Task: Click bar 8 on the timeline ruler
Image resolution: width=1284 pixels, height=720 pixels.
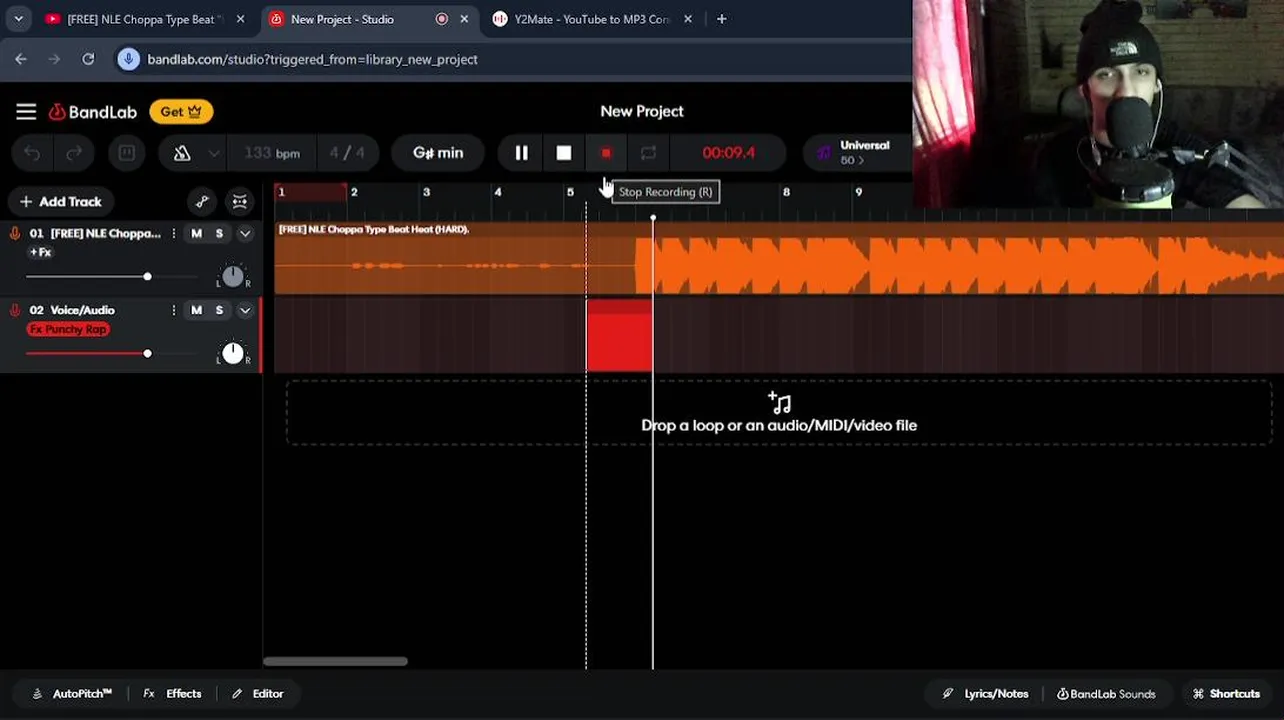Action: pyautogui.click(x=786, y=192)
